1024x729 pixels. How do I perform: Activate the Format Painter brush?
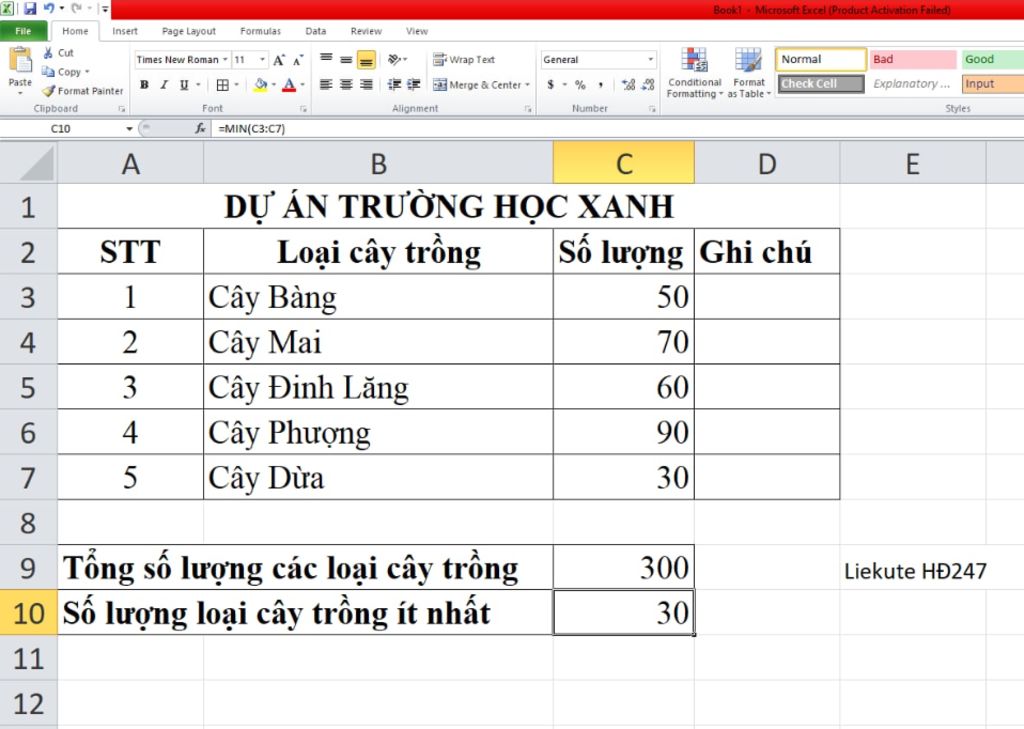[x=82, y=91]
